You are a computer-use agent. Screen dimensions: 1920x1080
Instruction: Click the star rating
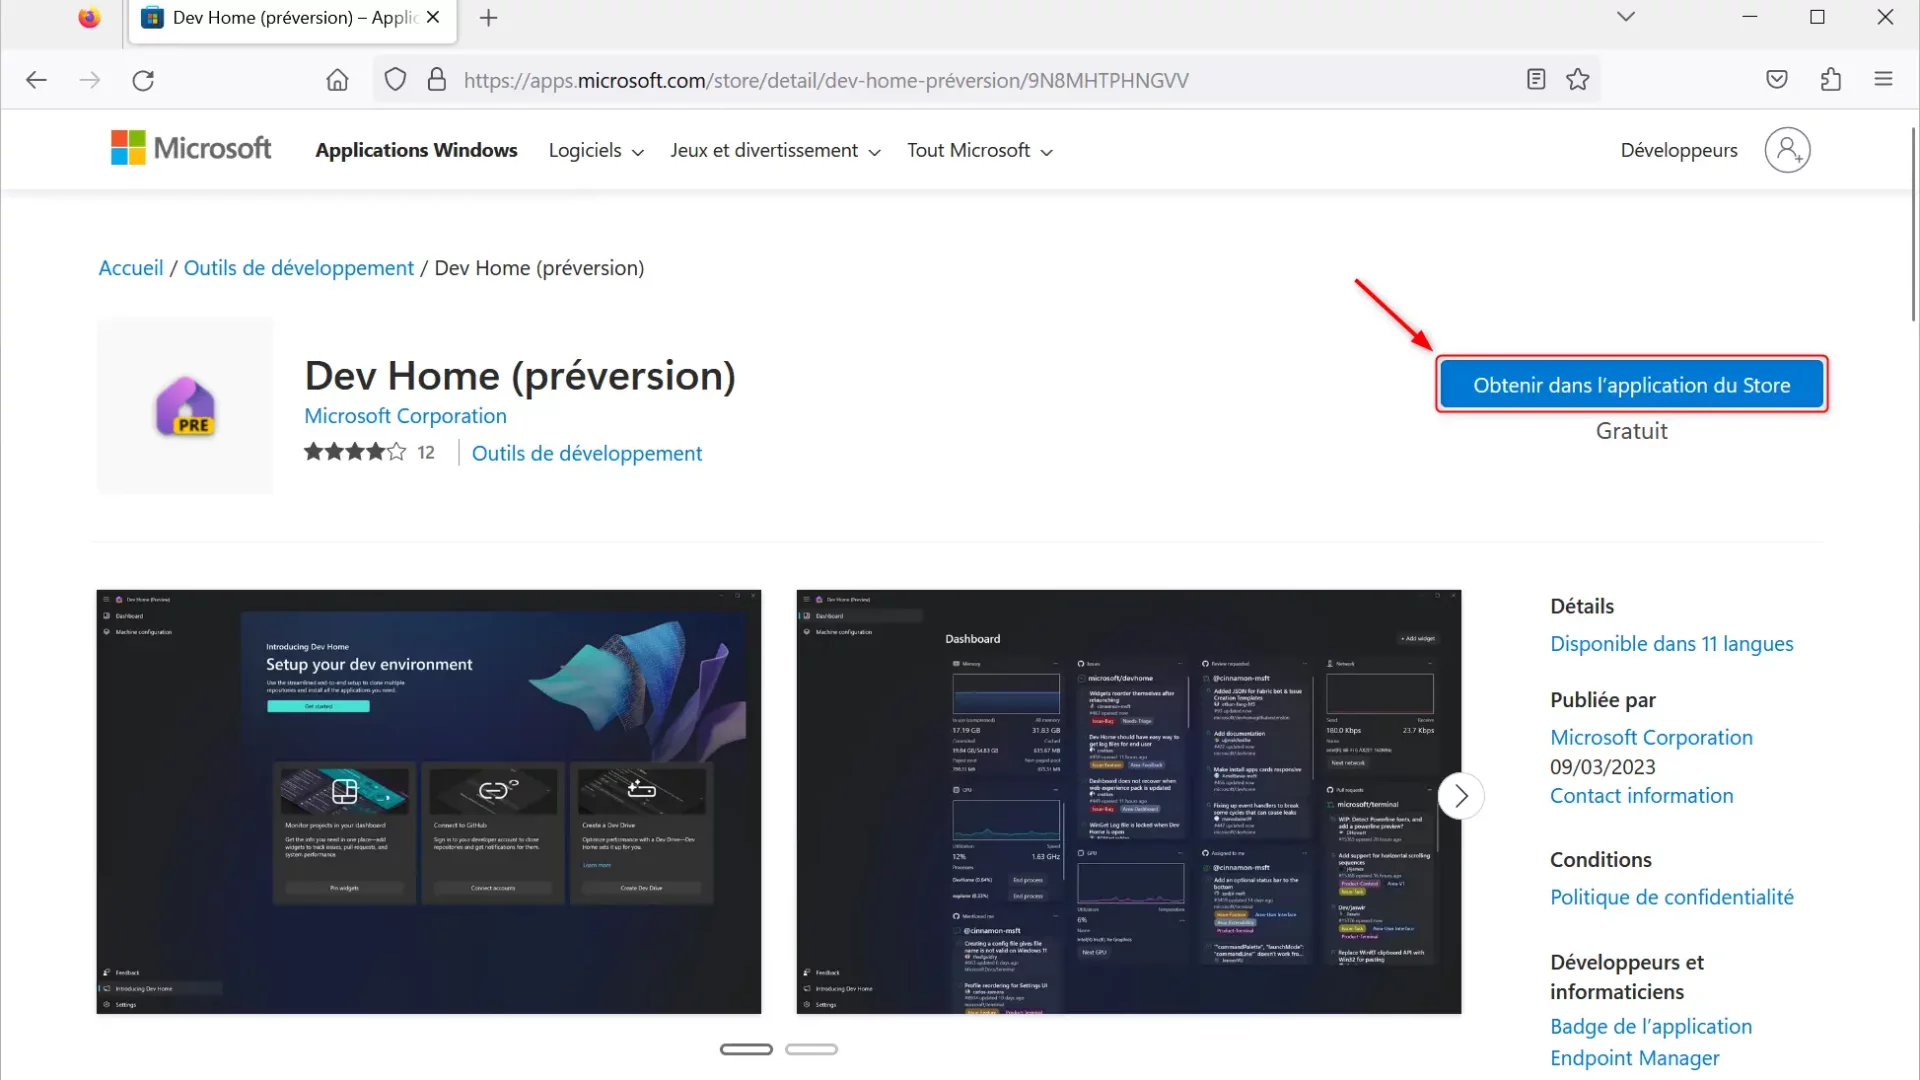tap(355, 452)
